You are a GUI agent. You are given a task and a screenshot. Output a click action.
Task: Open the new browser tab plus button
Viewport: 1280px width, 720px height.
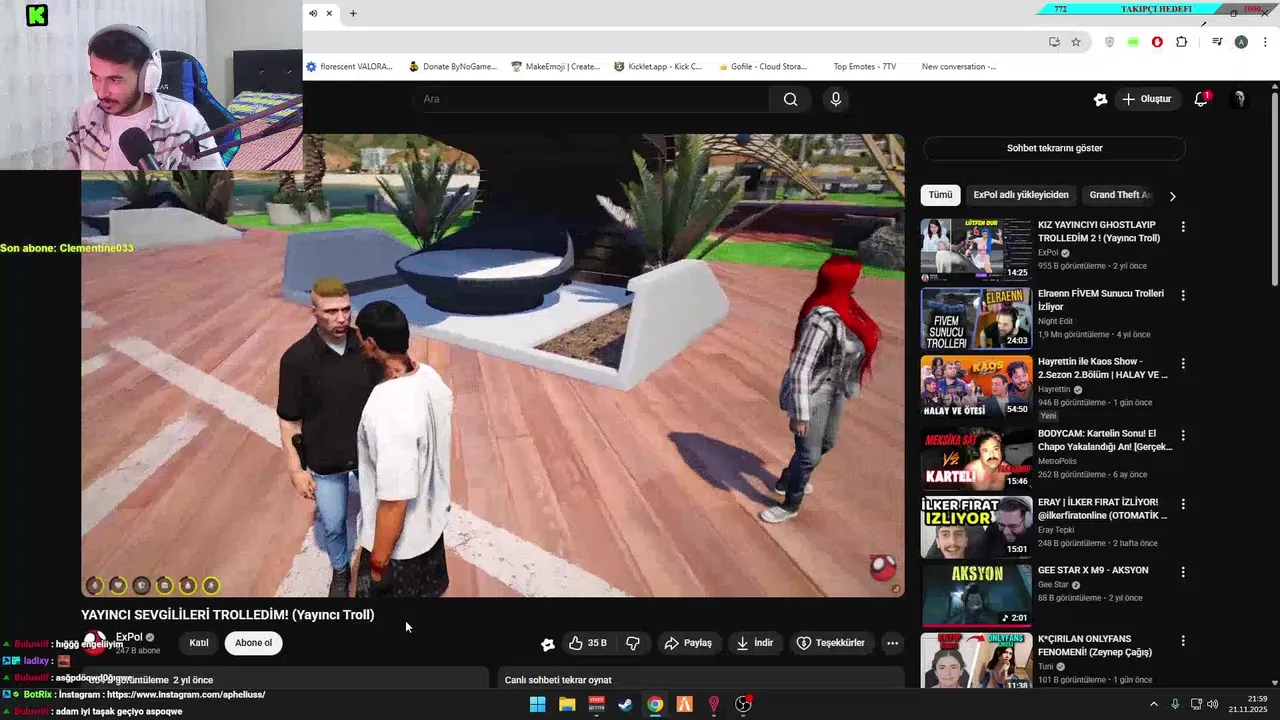coord(352,13)
